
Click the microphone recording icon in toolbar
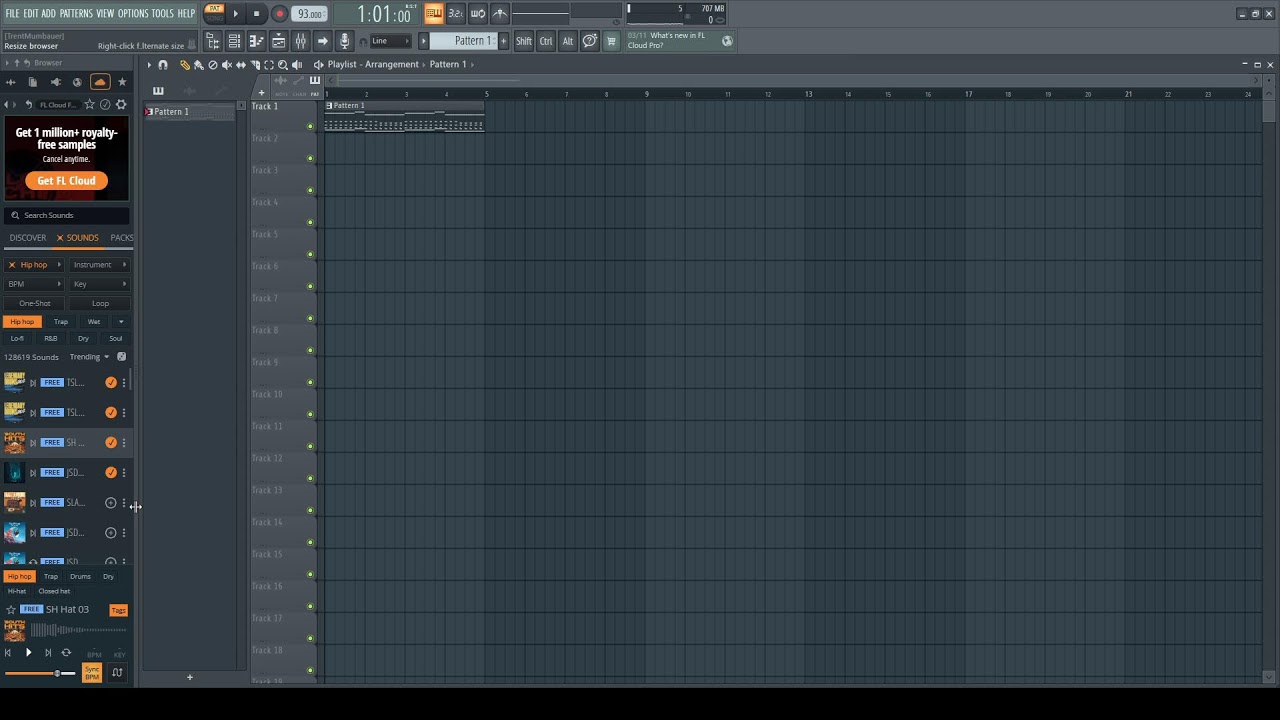point(345,41)
